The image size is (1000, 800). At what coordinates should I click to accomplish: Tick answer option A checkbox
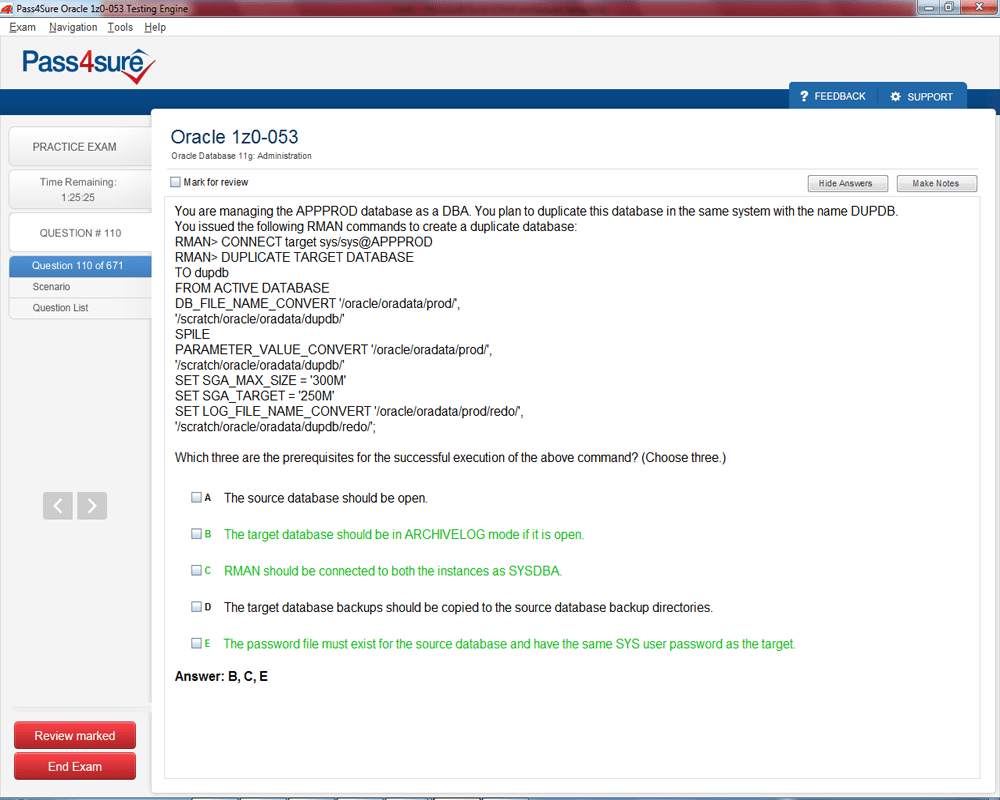click(196, 497)
